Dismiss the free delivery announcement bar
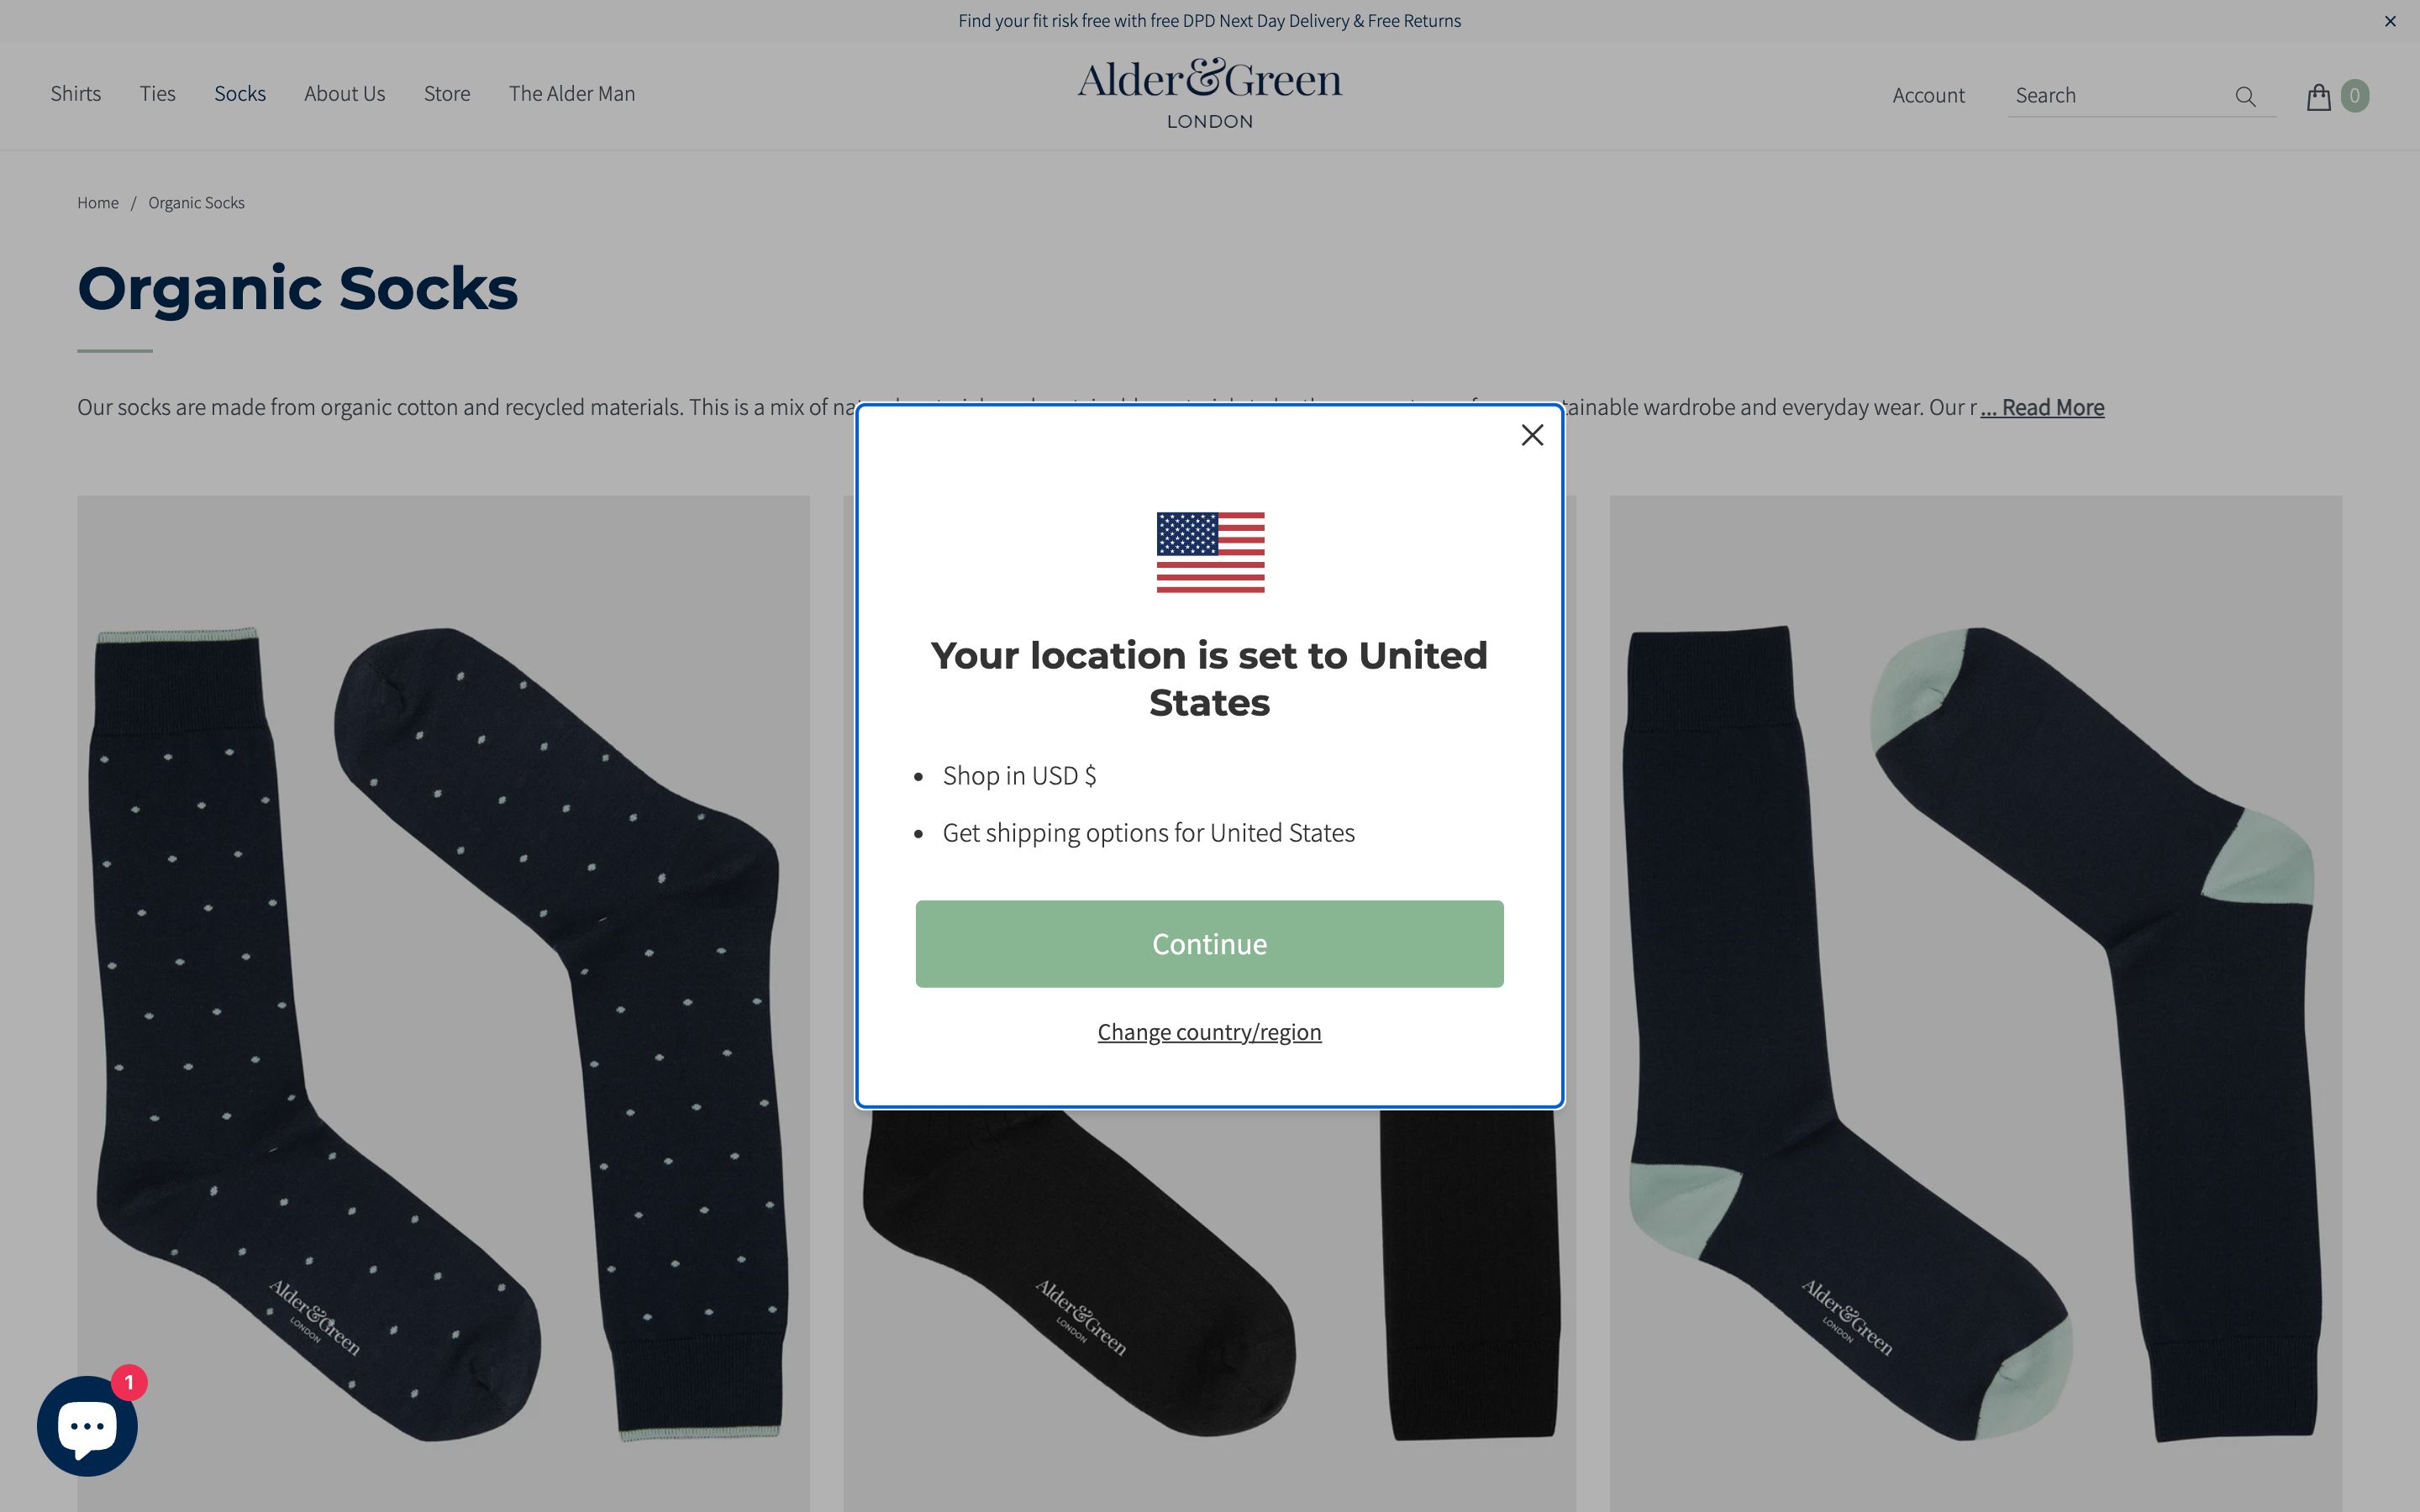Image resolution: width=2420 pixels, height=1512 pixels. 2390,21
